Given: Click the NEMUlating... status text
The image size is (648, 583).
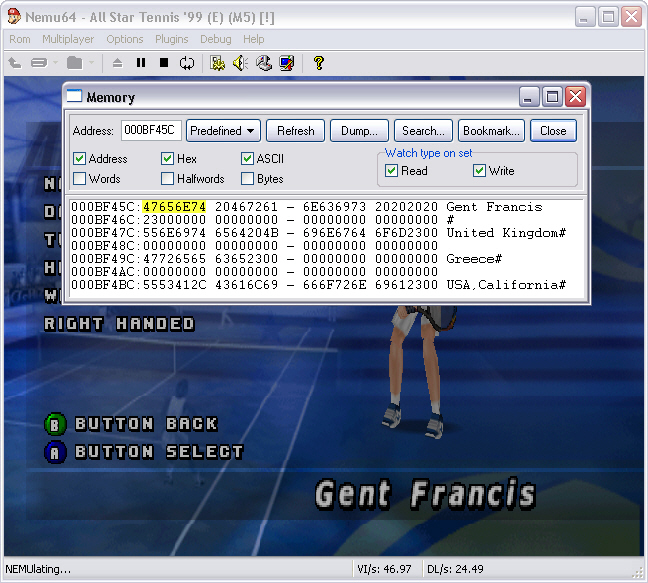Looking at the screenshot, I should [38, 569].
